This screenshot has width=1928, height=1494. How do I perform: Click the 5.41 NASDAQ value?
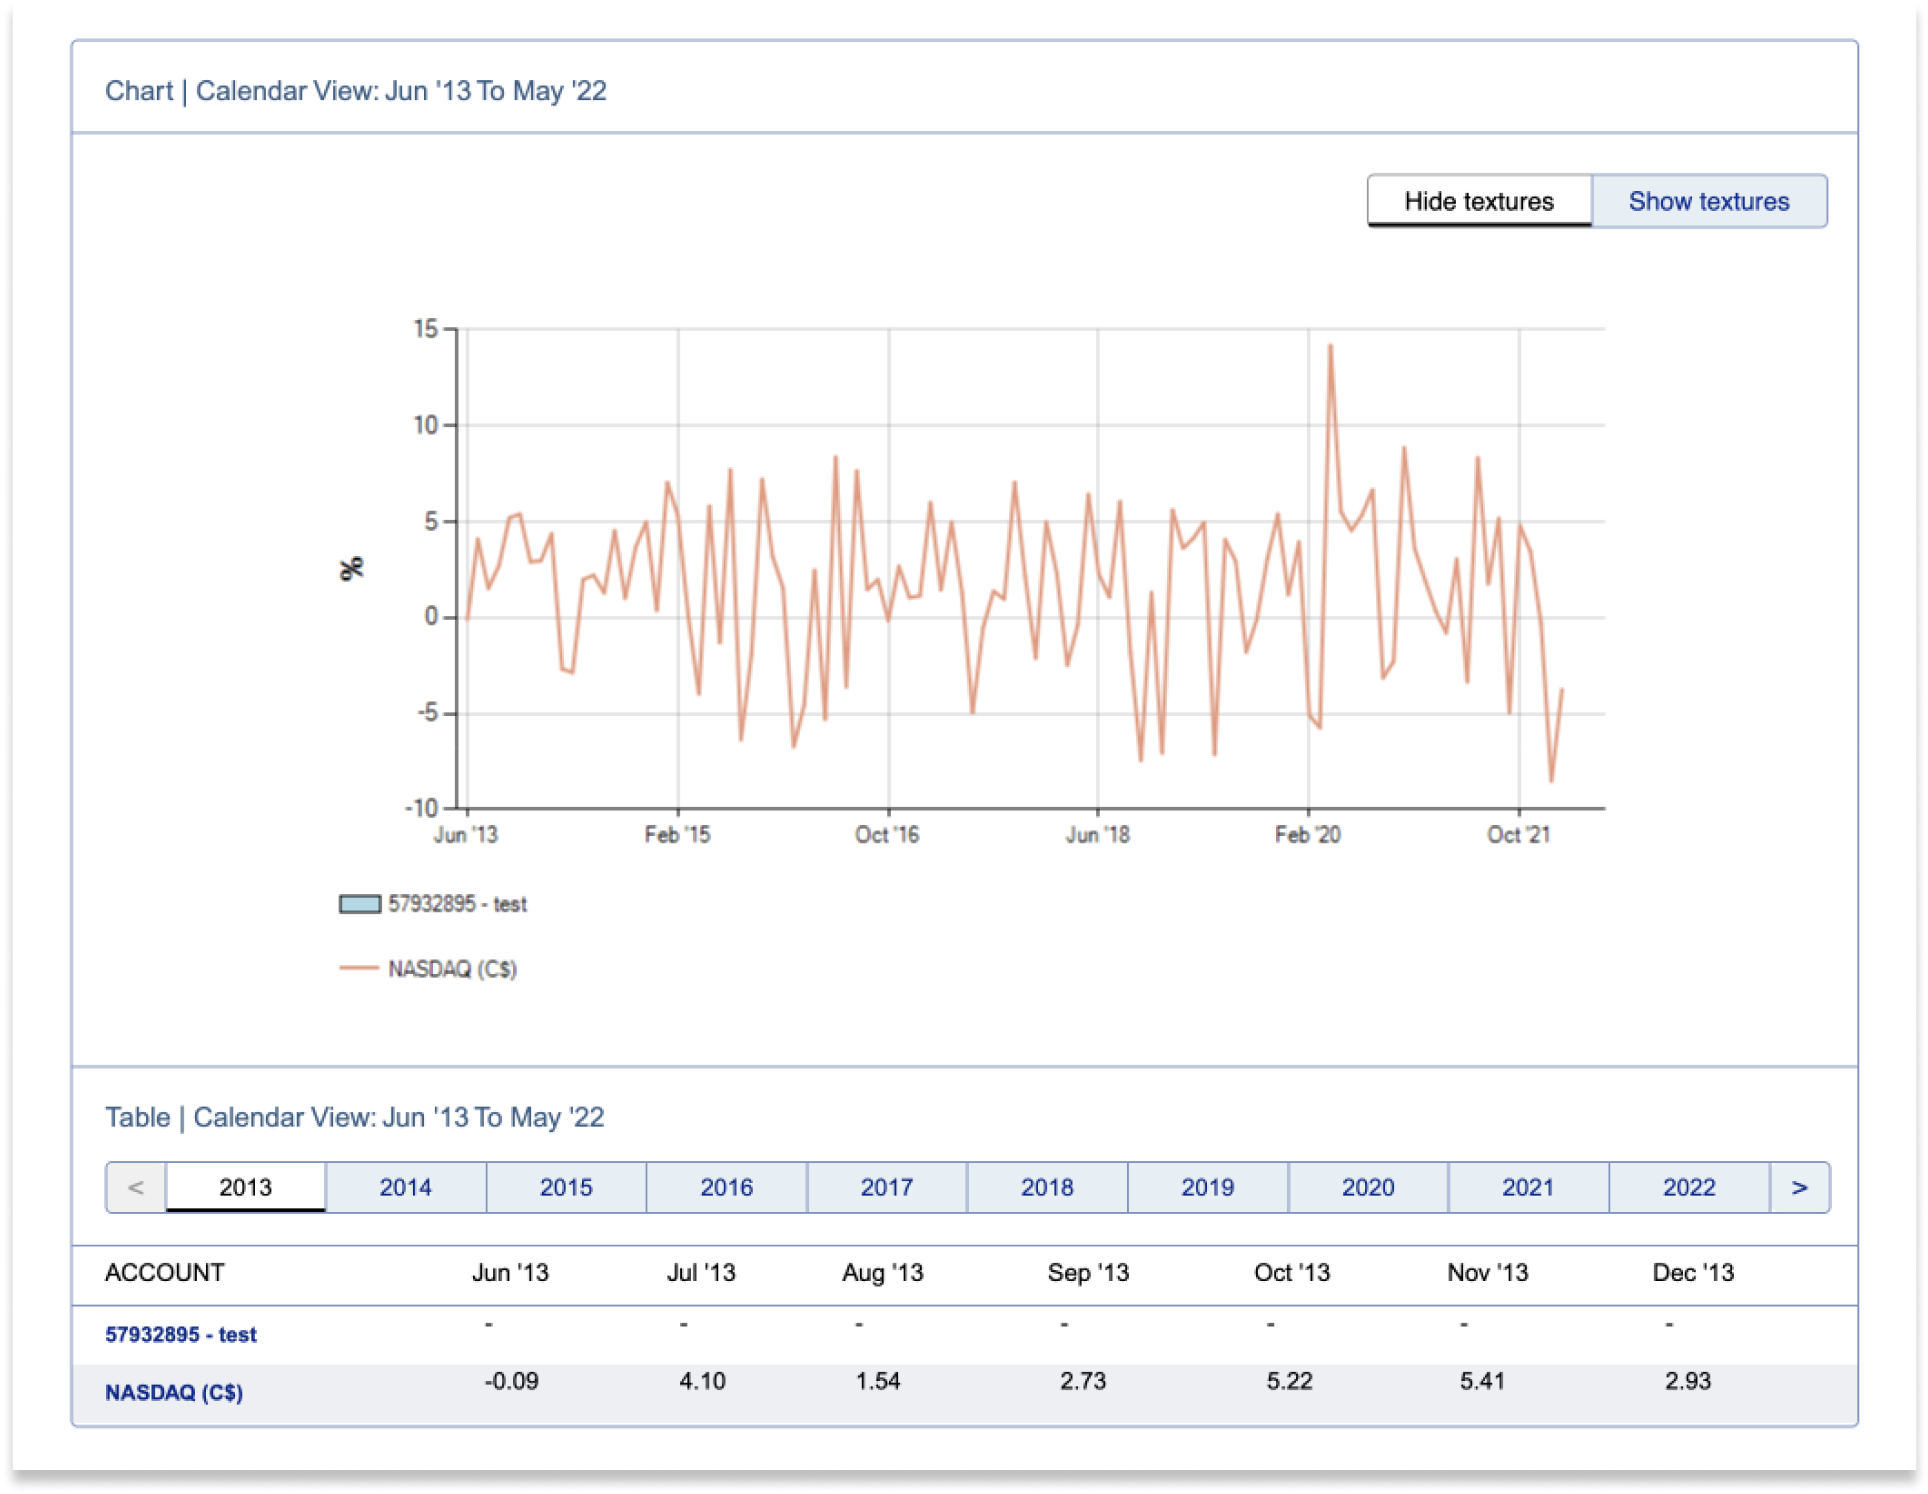pyautogui.click(x=1482, y=1381)
